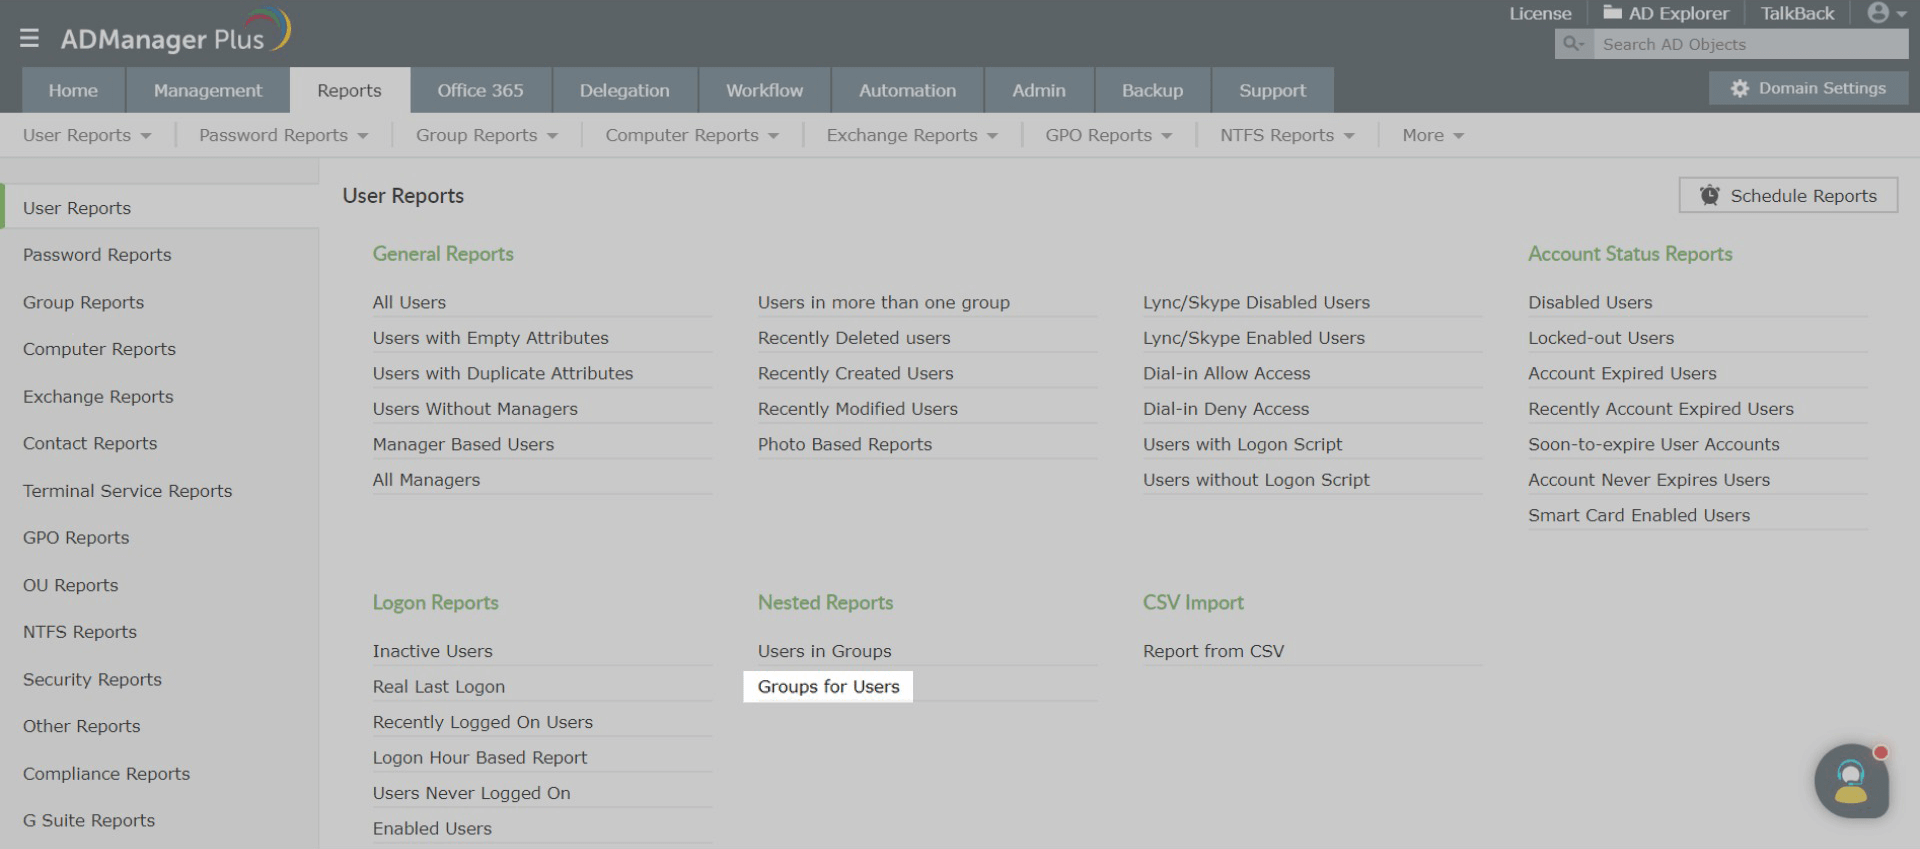
Task: Click the search magnifier dropdown icon
Action: click(x=1574, y=44)
